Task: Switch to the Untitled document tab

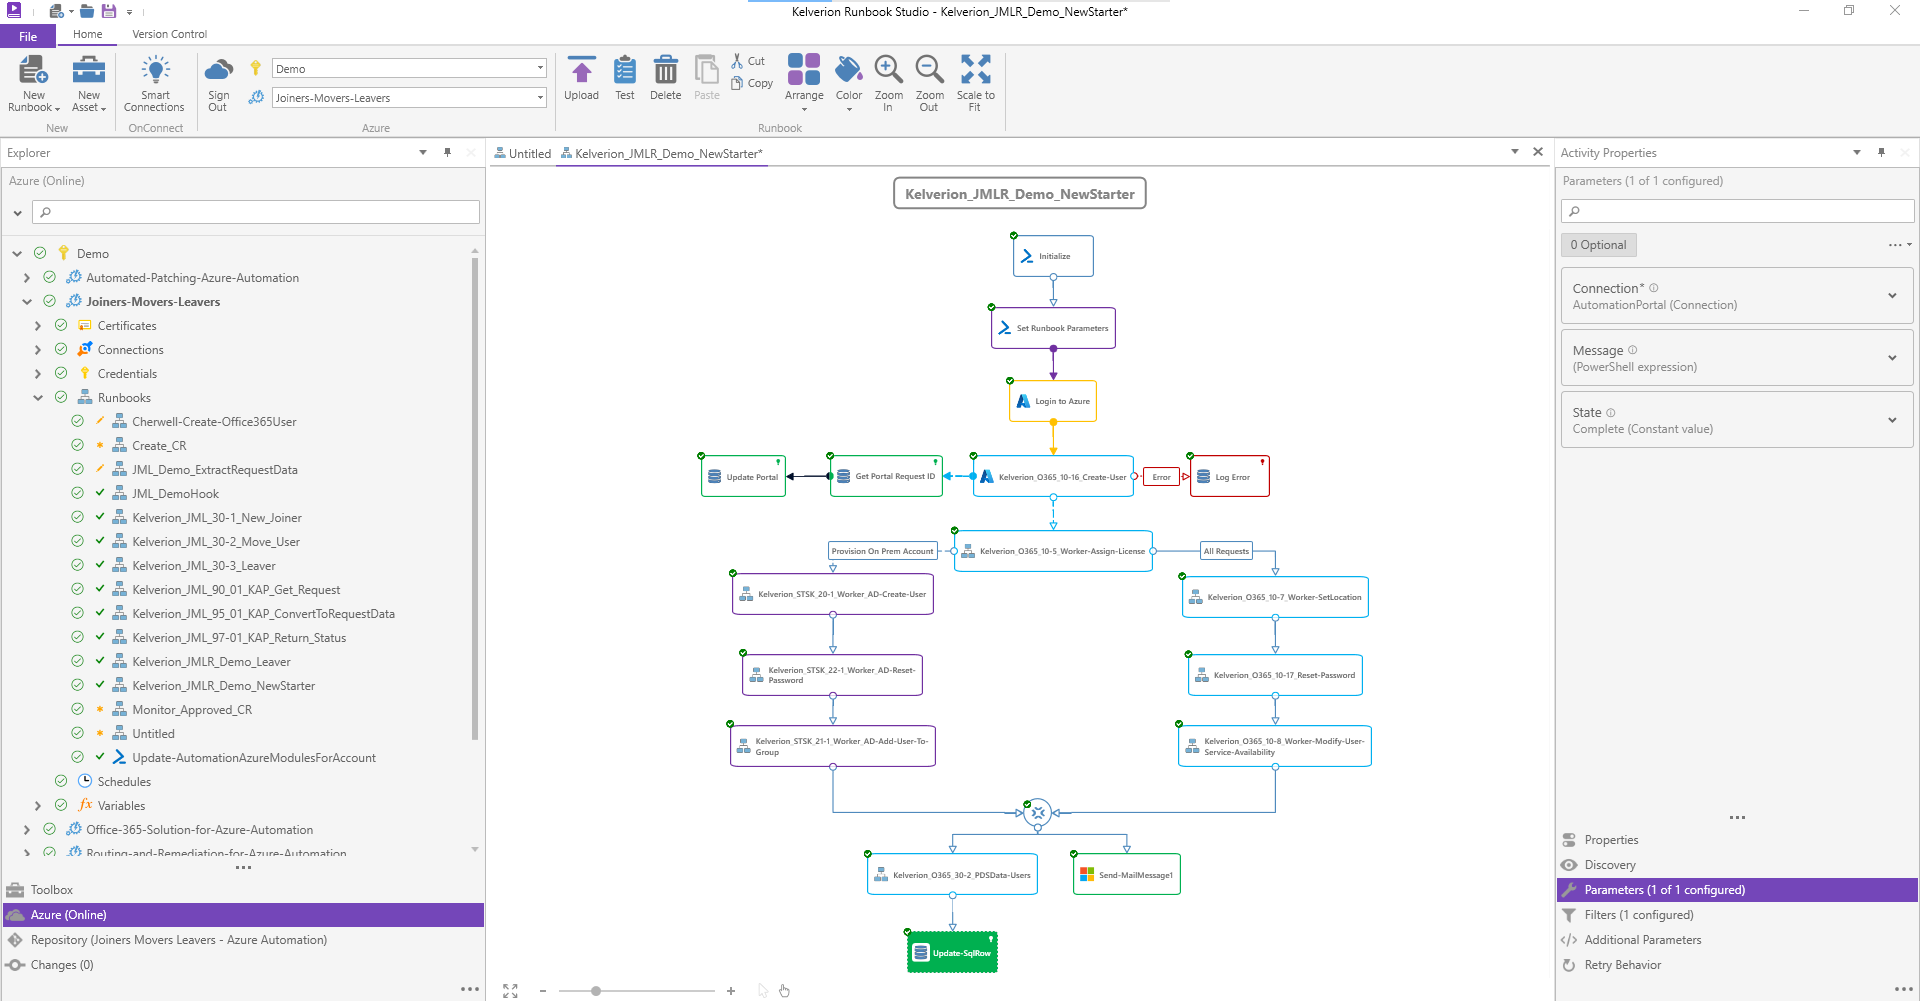Action: pos(523,154)
